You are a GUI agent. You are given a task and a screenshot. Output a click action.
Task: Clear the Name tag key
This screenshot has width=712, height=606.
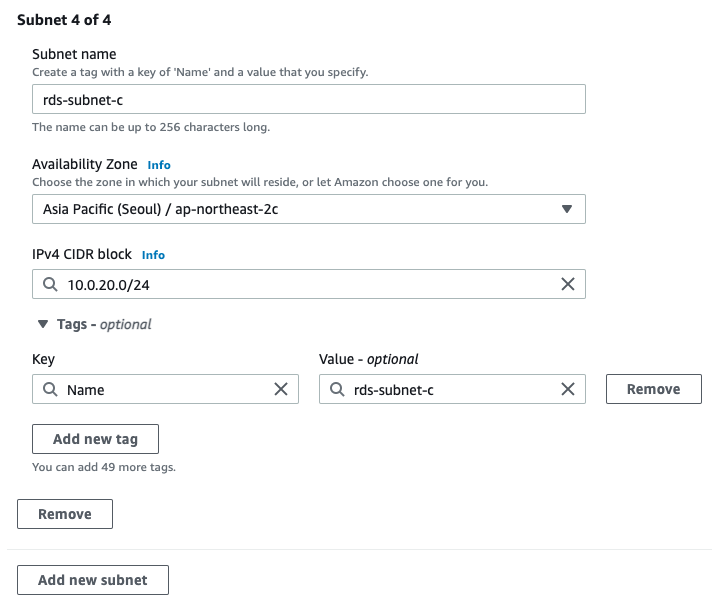[281, 389]
